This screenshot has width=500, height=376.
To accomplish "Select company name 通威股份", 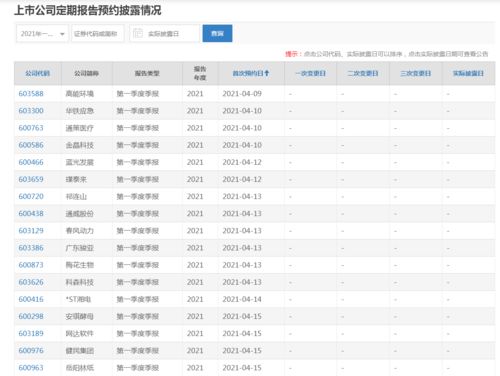I will pos(79,214).
